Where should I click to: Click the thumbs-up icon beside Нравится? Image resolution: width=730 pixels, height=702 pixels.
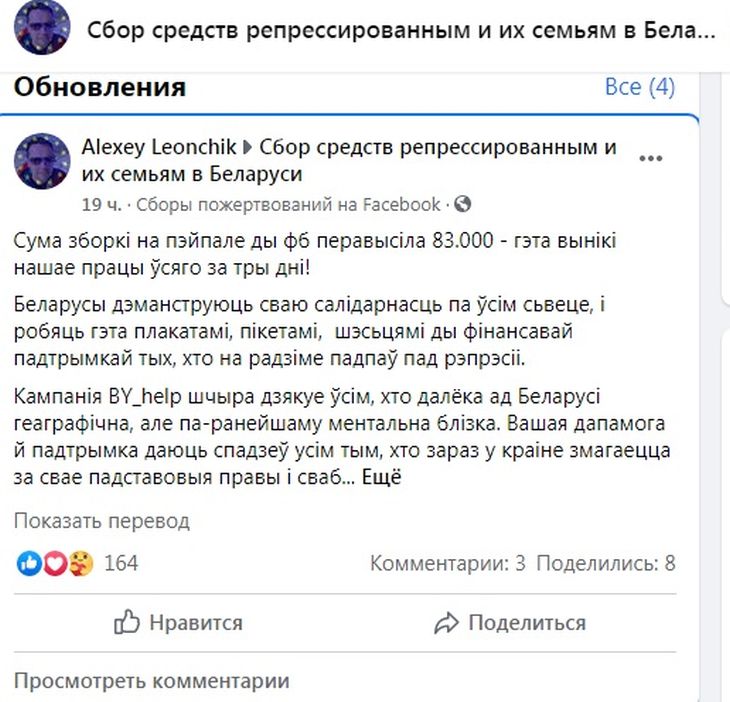pos(127,623)
